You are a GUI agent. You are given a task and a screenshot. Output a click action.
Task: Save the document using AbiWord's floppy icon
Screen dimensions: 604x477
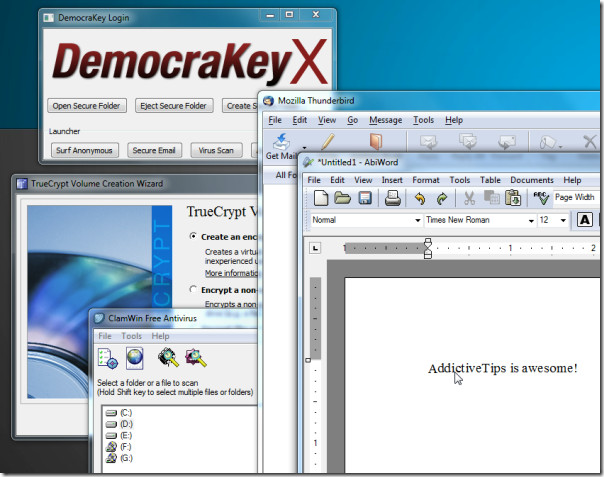365,198
